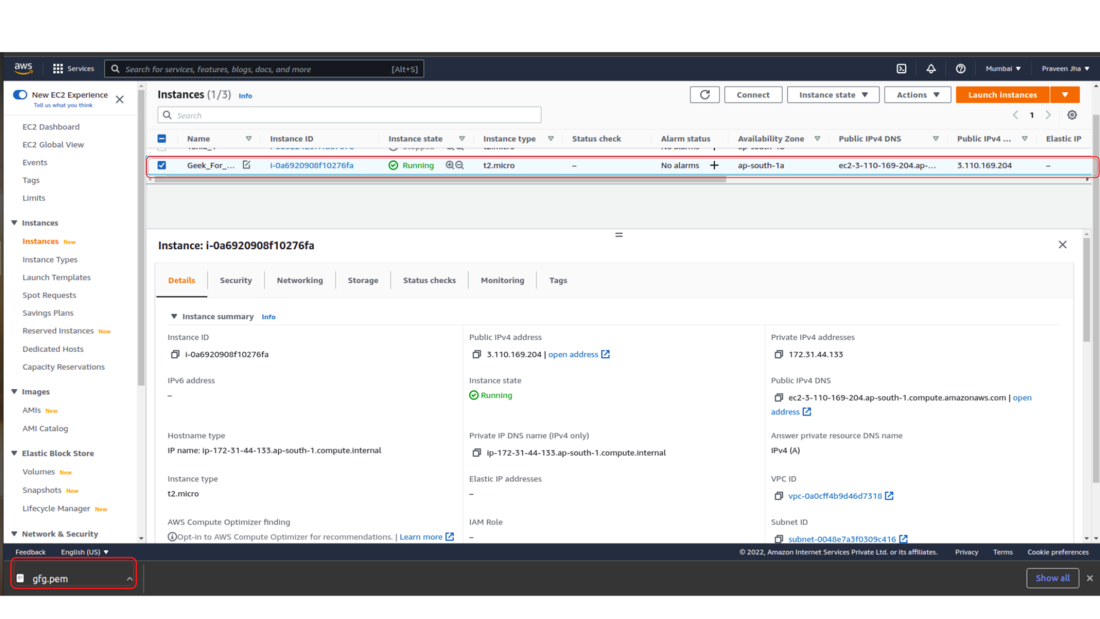Open the help question mark icon

coord(960,69)
